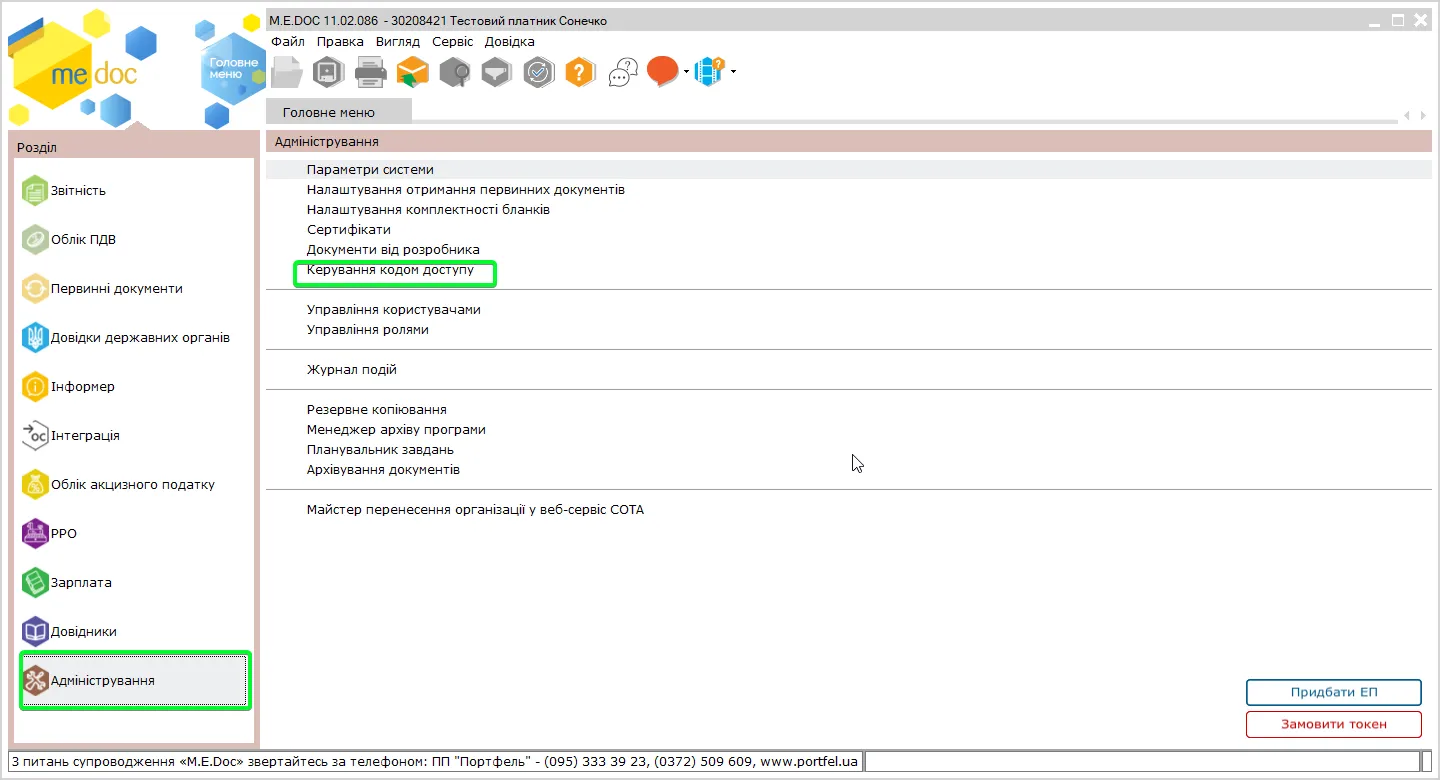Open Управління ролями

367,330
